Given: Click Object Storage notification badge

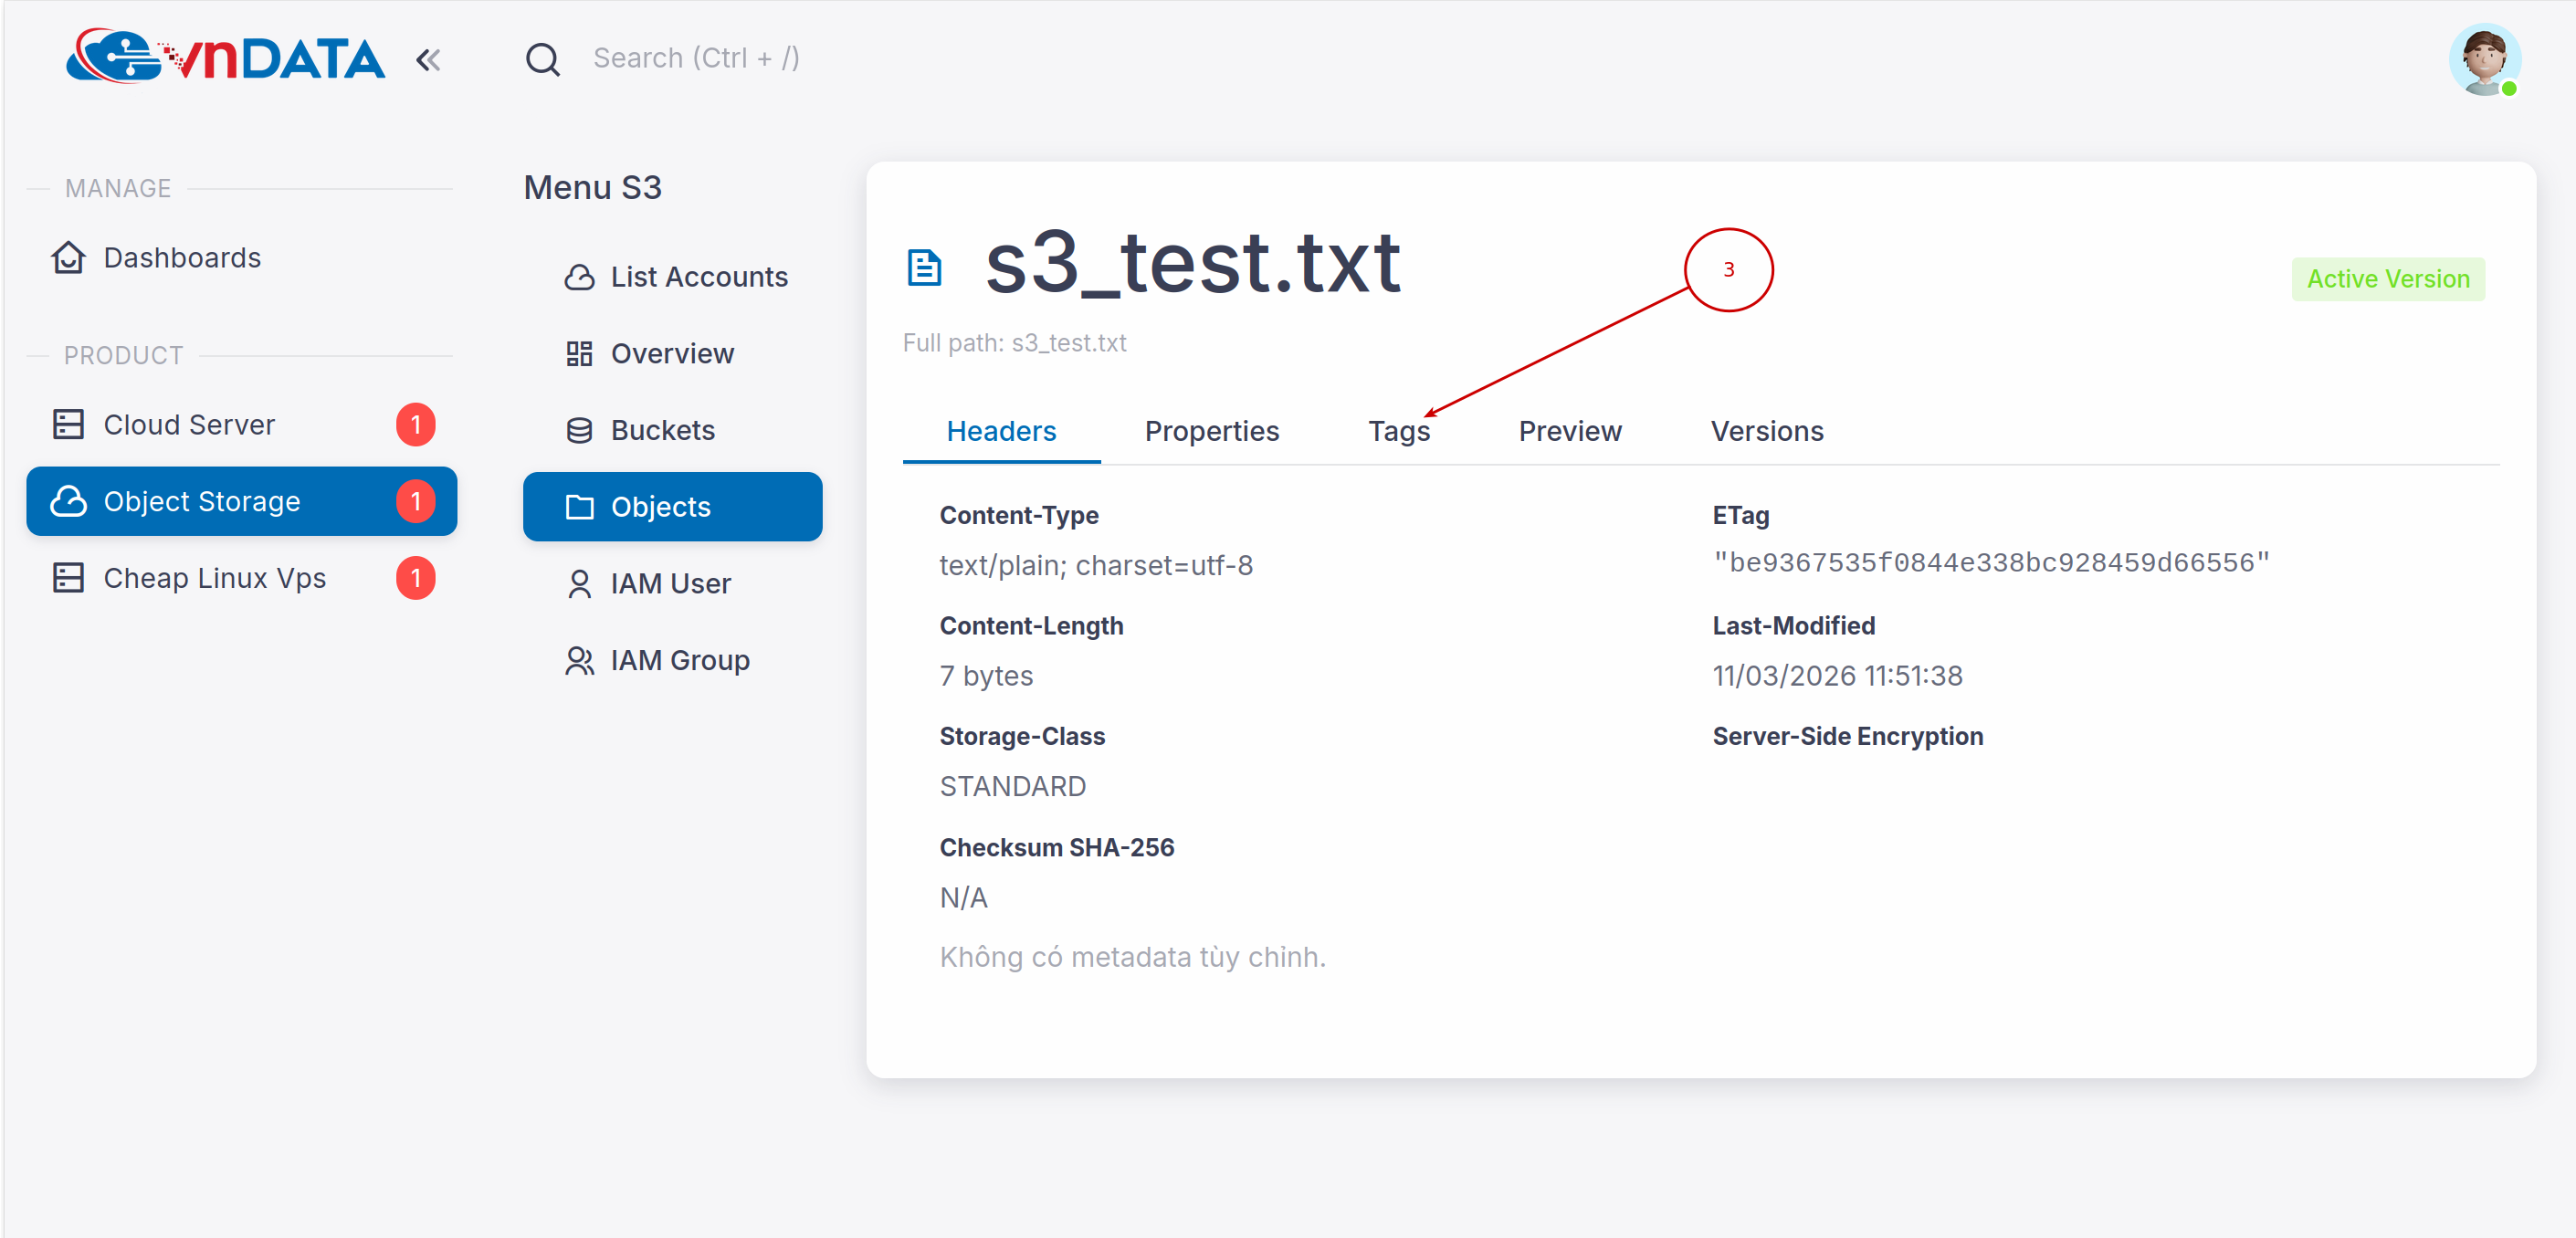Looking at the screenshot, I should tap(415, 502).
